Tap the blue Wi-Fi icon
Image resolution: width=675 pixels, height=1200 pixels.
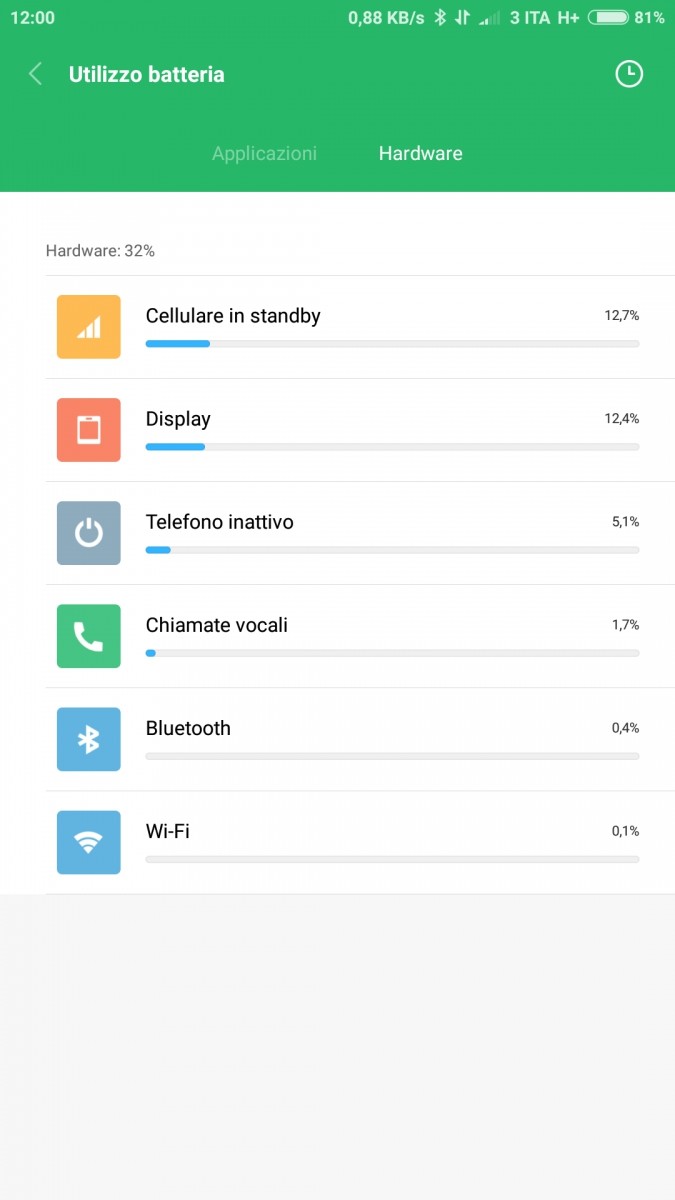(89, 842)
